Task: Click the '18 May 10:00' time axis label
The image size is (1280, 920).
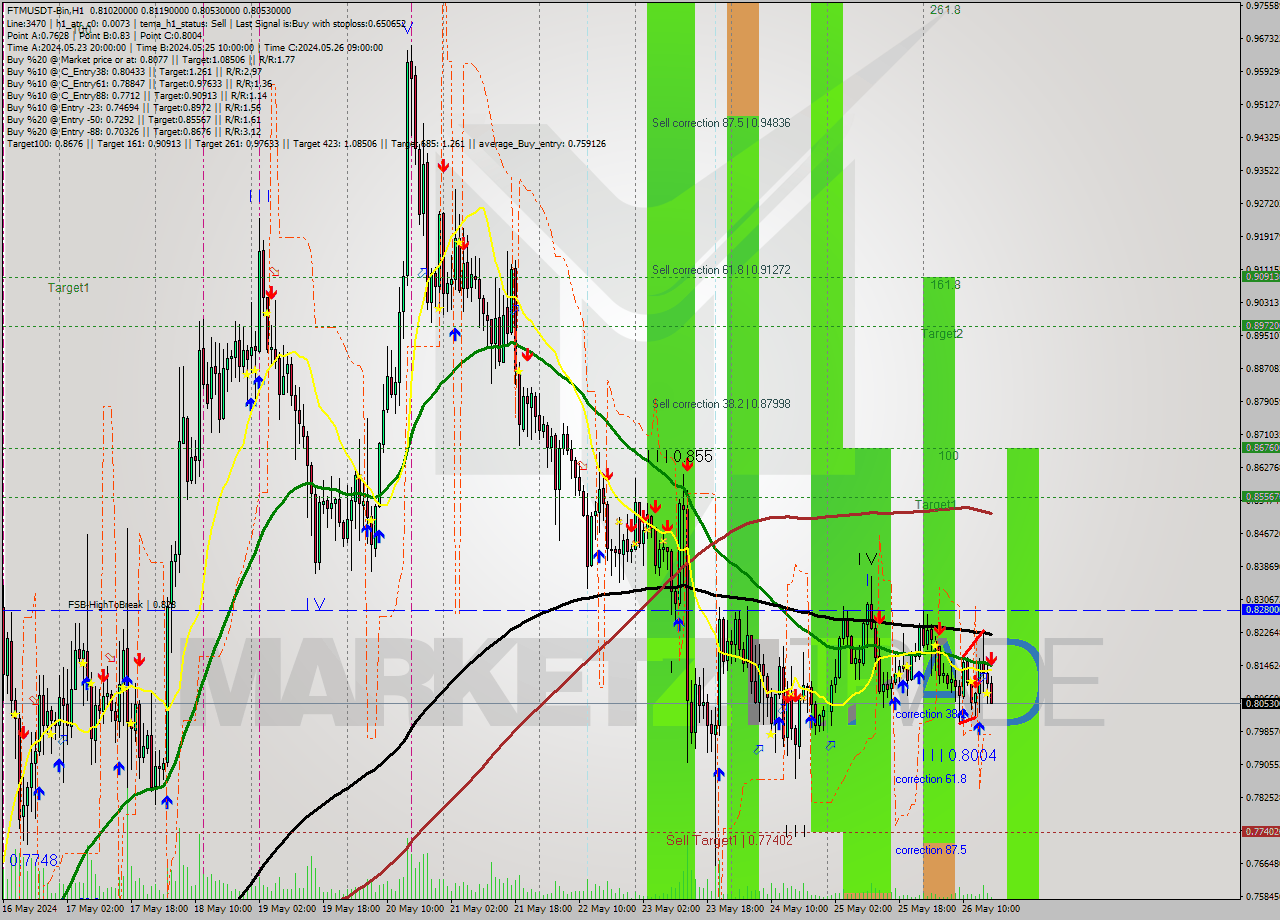Action: (x=222, y=908)
